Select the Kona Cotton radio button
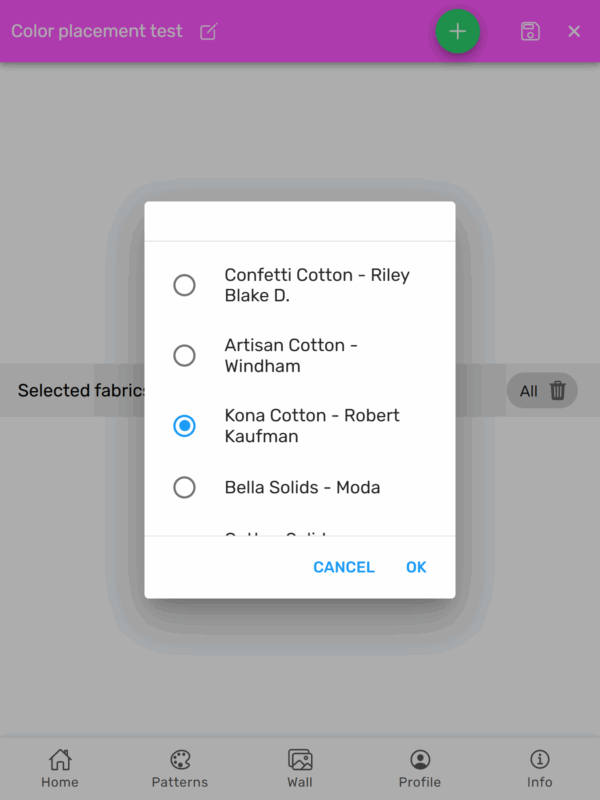Image resolution: width=600 pixels, height=800 pixels. 184,426
